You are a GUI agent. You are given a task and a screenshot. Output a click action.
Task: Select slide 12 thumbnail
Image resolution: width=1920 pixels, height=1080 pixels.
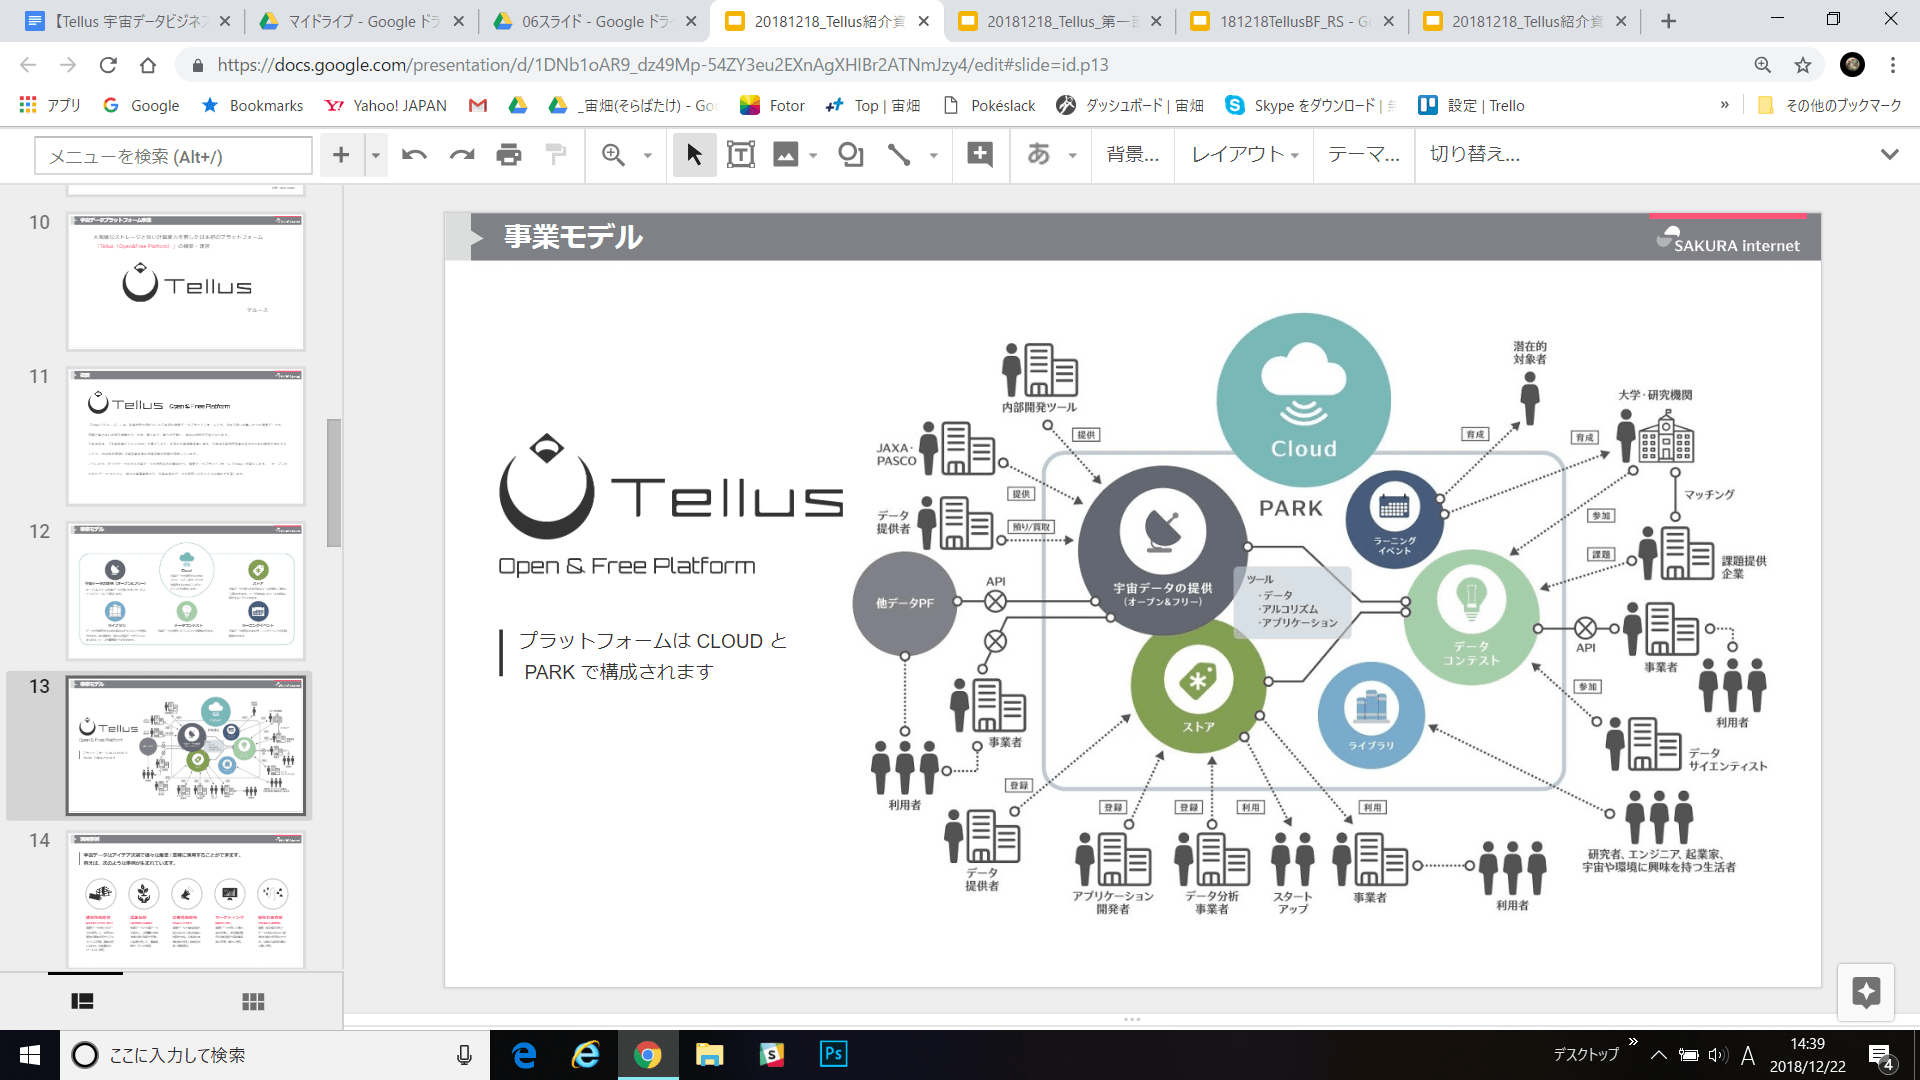point(186,591)
